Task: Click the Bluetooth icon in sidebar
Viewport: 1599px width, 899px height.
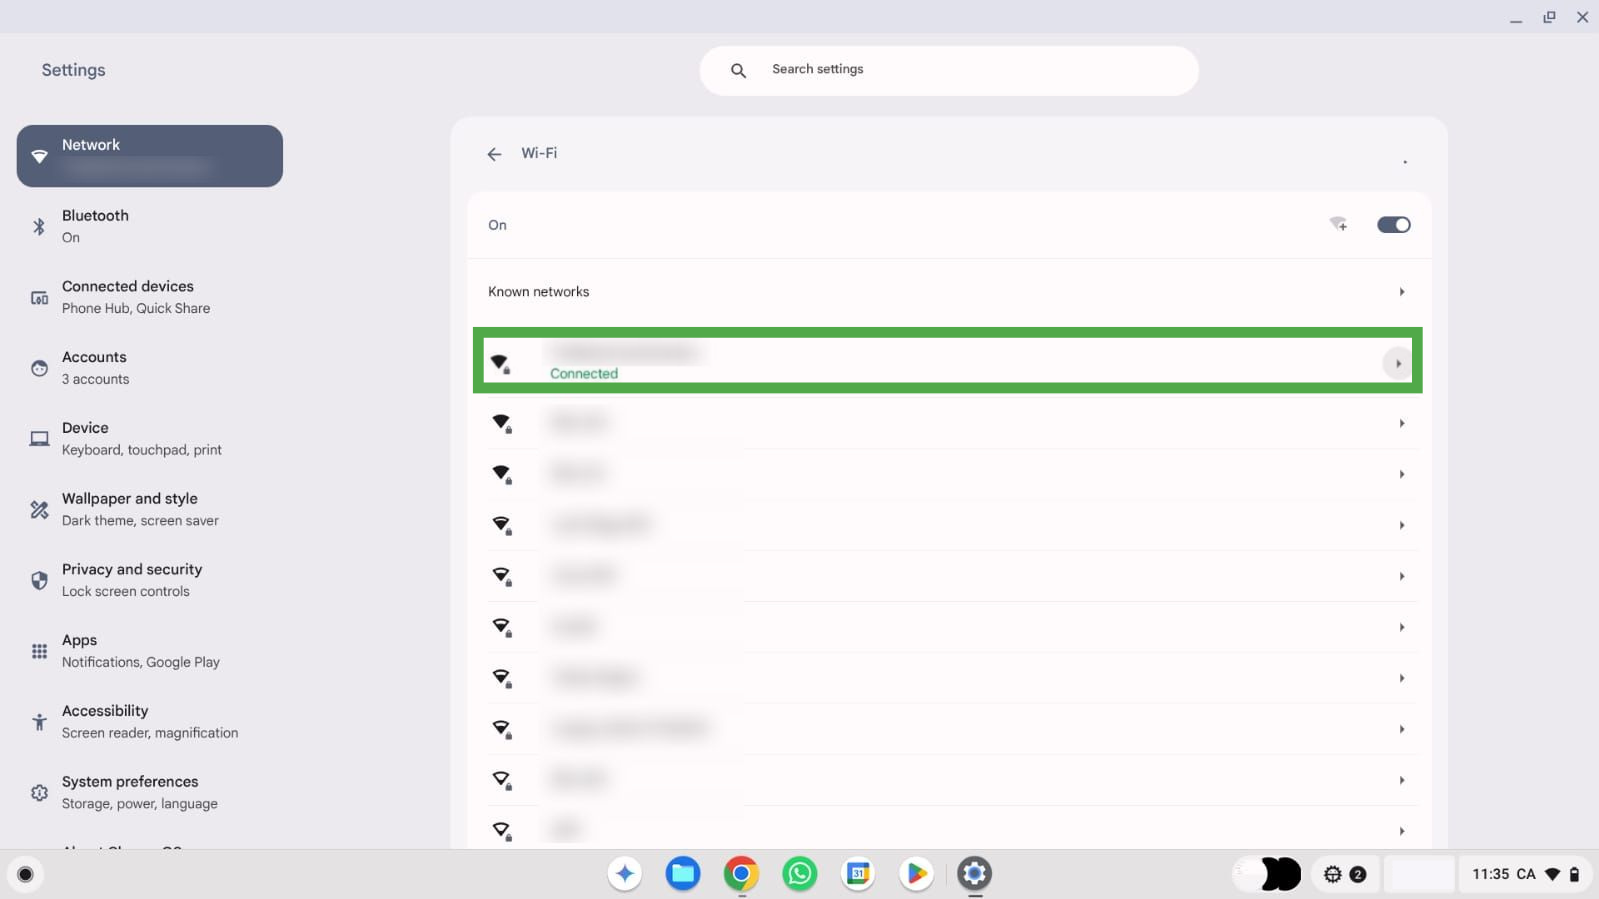Action: [x=39, y=226]
